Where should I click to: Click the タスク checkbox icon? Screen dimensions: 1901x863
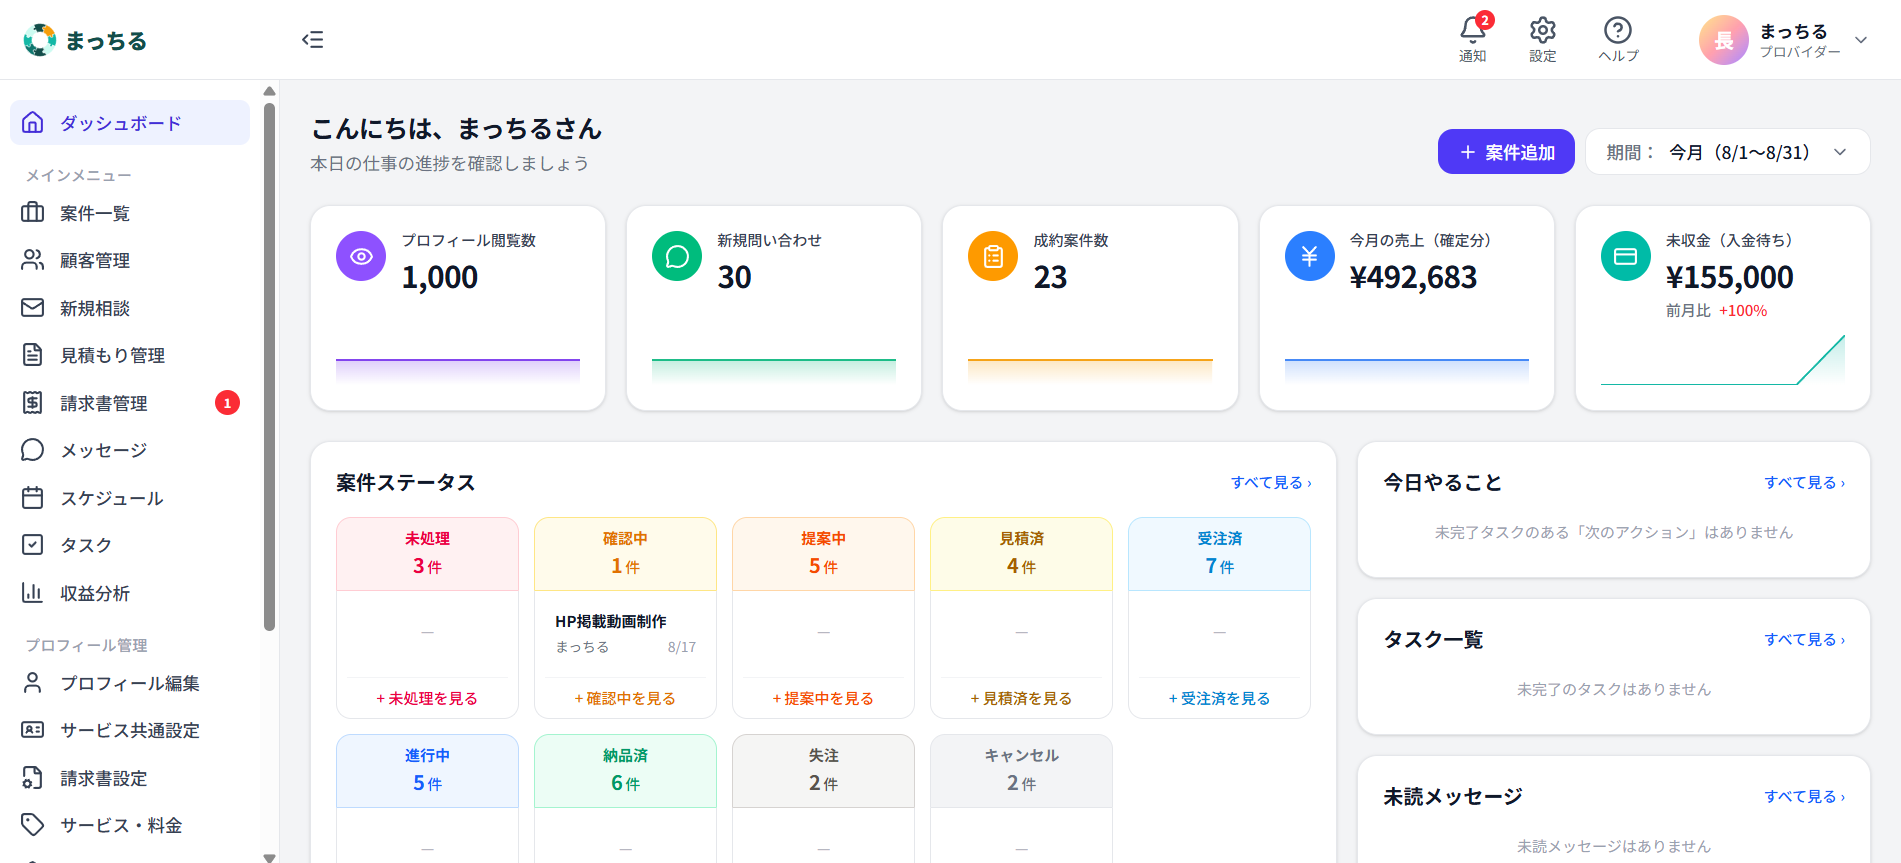pos(33,544)
